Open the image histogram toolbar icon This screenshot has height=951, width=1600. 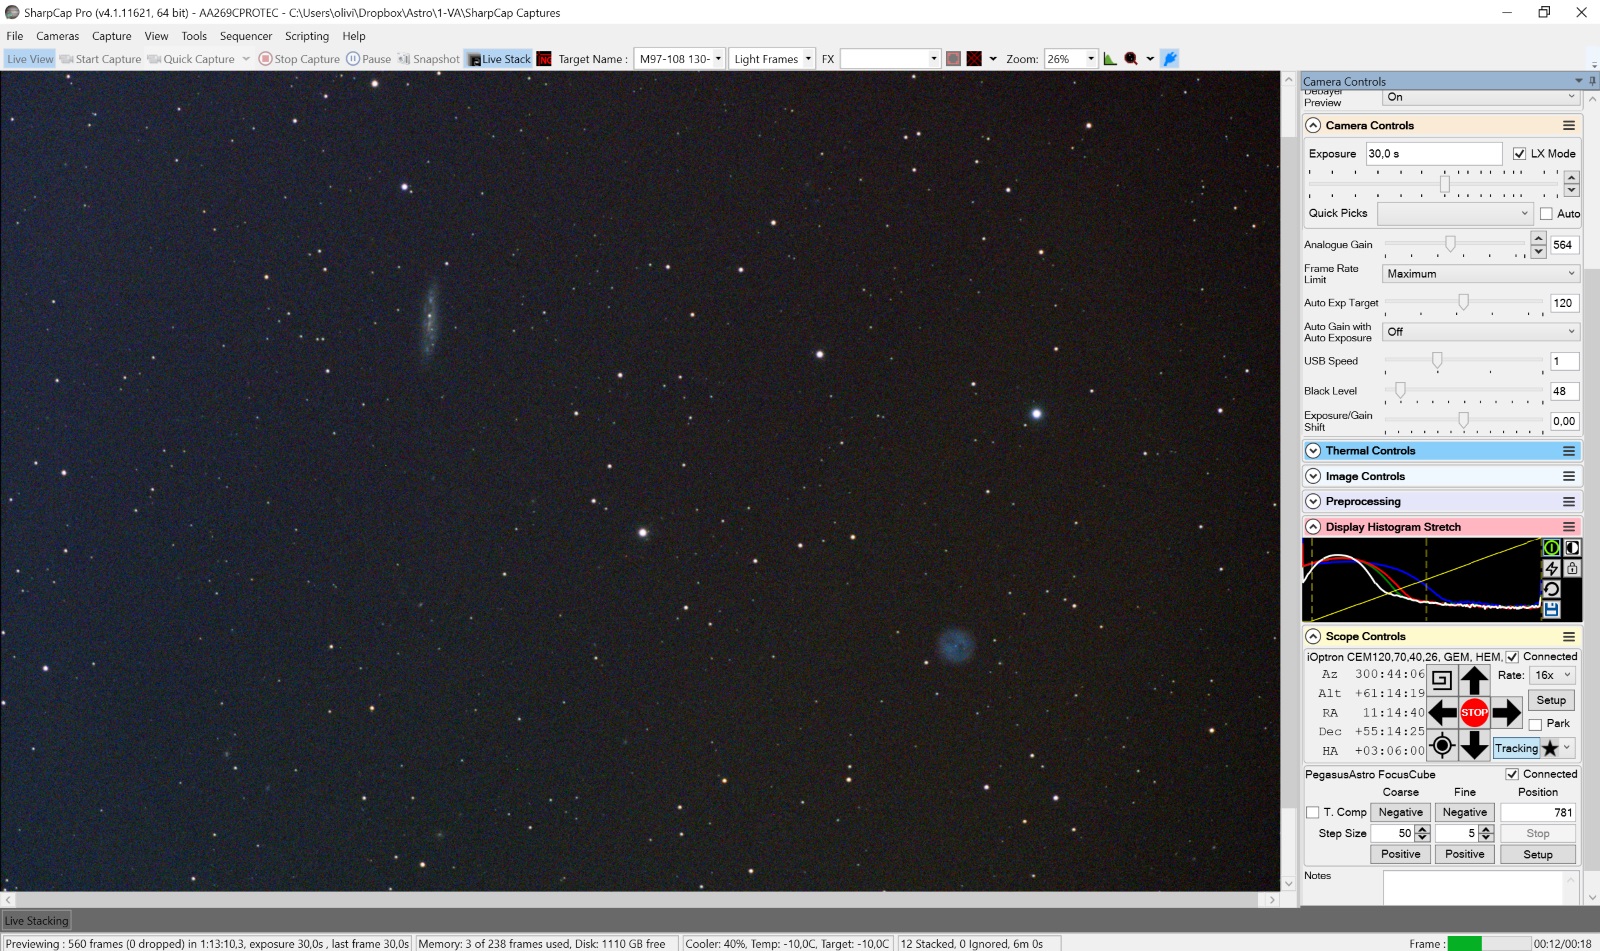point(1110,59)
